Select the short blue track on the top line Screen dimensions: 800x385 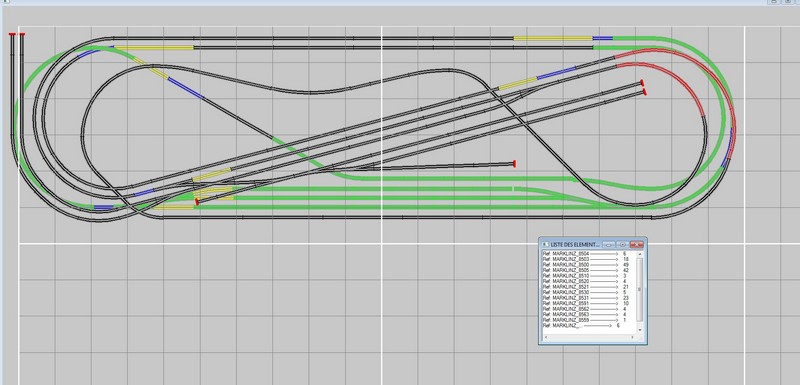click(603, 38)
